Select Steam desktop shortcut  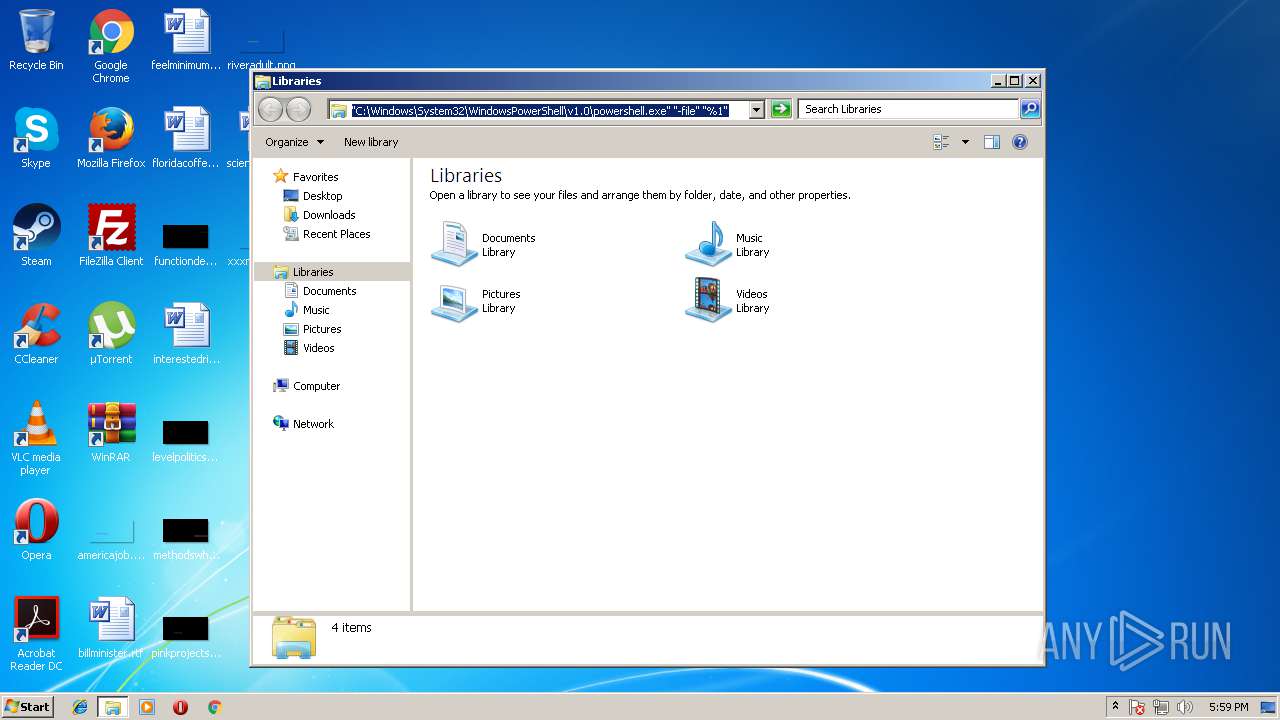coord(36,236)
